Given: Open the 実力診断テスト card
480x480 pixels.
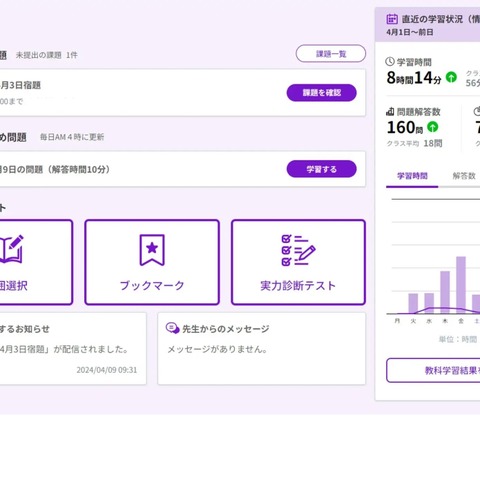Looking at the screenshot, I should tap(298, 262).
